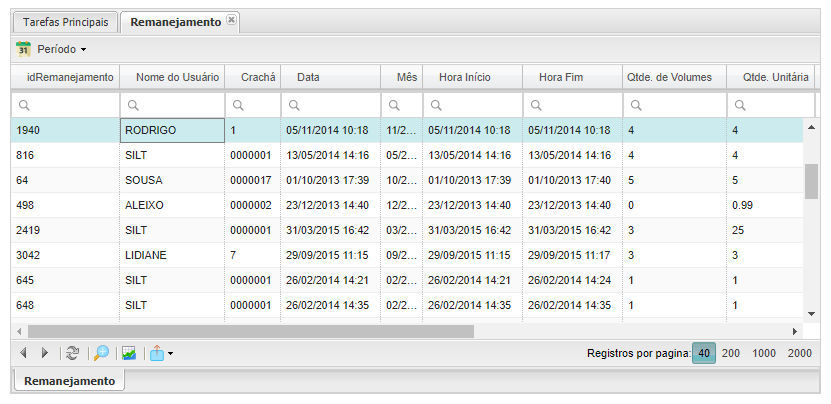Select row with id 648
This screenshot has height=404, width=831.
pos(407,305)
